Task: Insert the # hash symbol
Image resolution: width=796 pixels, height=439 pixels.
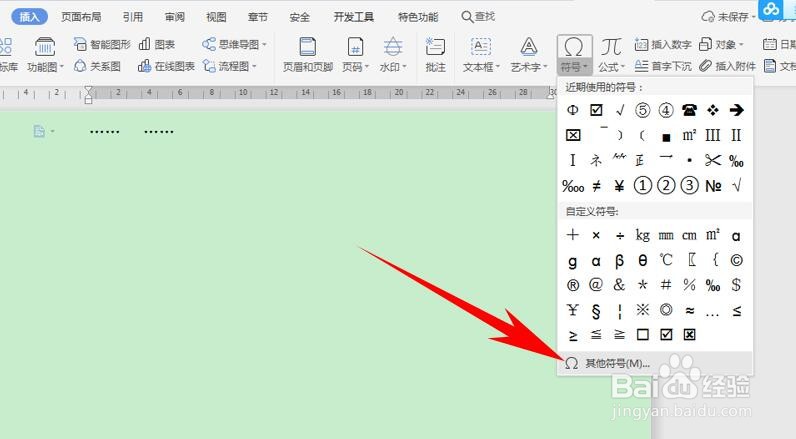Action: point(666,285)
